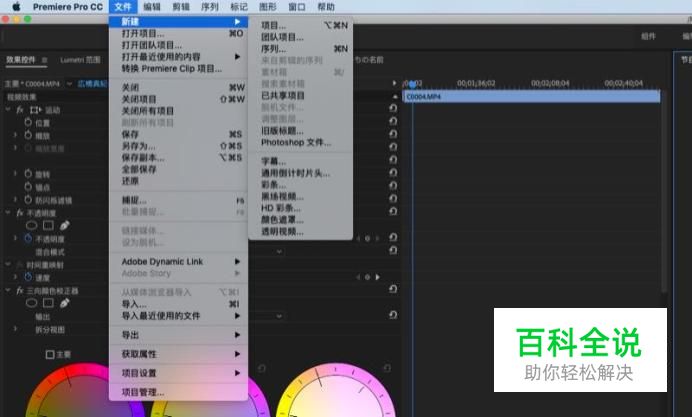Select pen mask tool under 不透明度 effect
Image resolution: width=692 pixels, height=417 pixels.
click(x=65, y=225)
